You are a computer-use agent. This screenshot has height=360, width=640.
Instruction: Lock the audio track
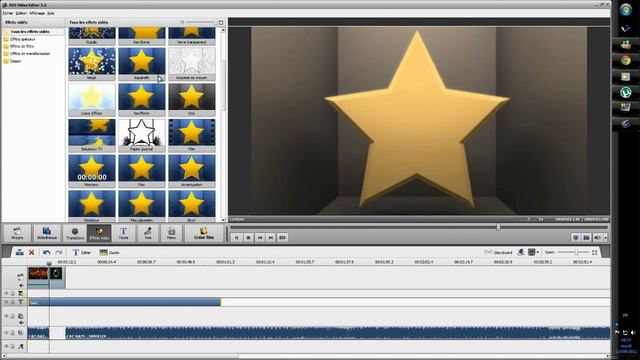click(x=13, y=333)
